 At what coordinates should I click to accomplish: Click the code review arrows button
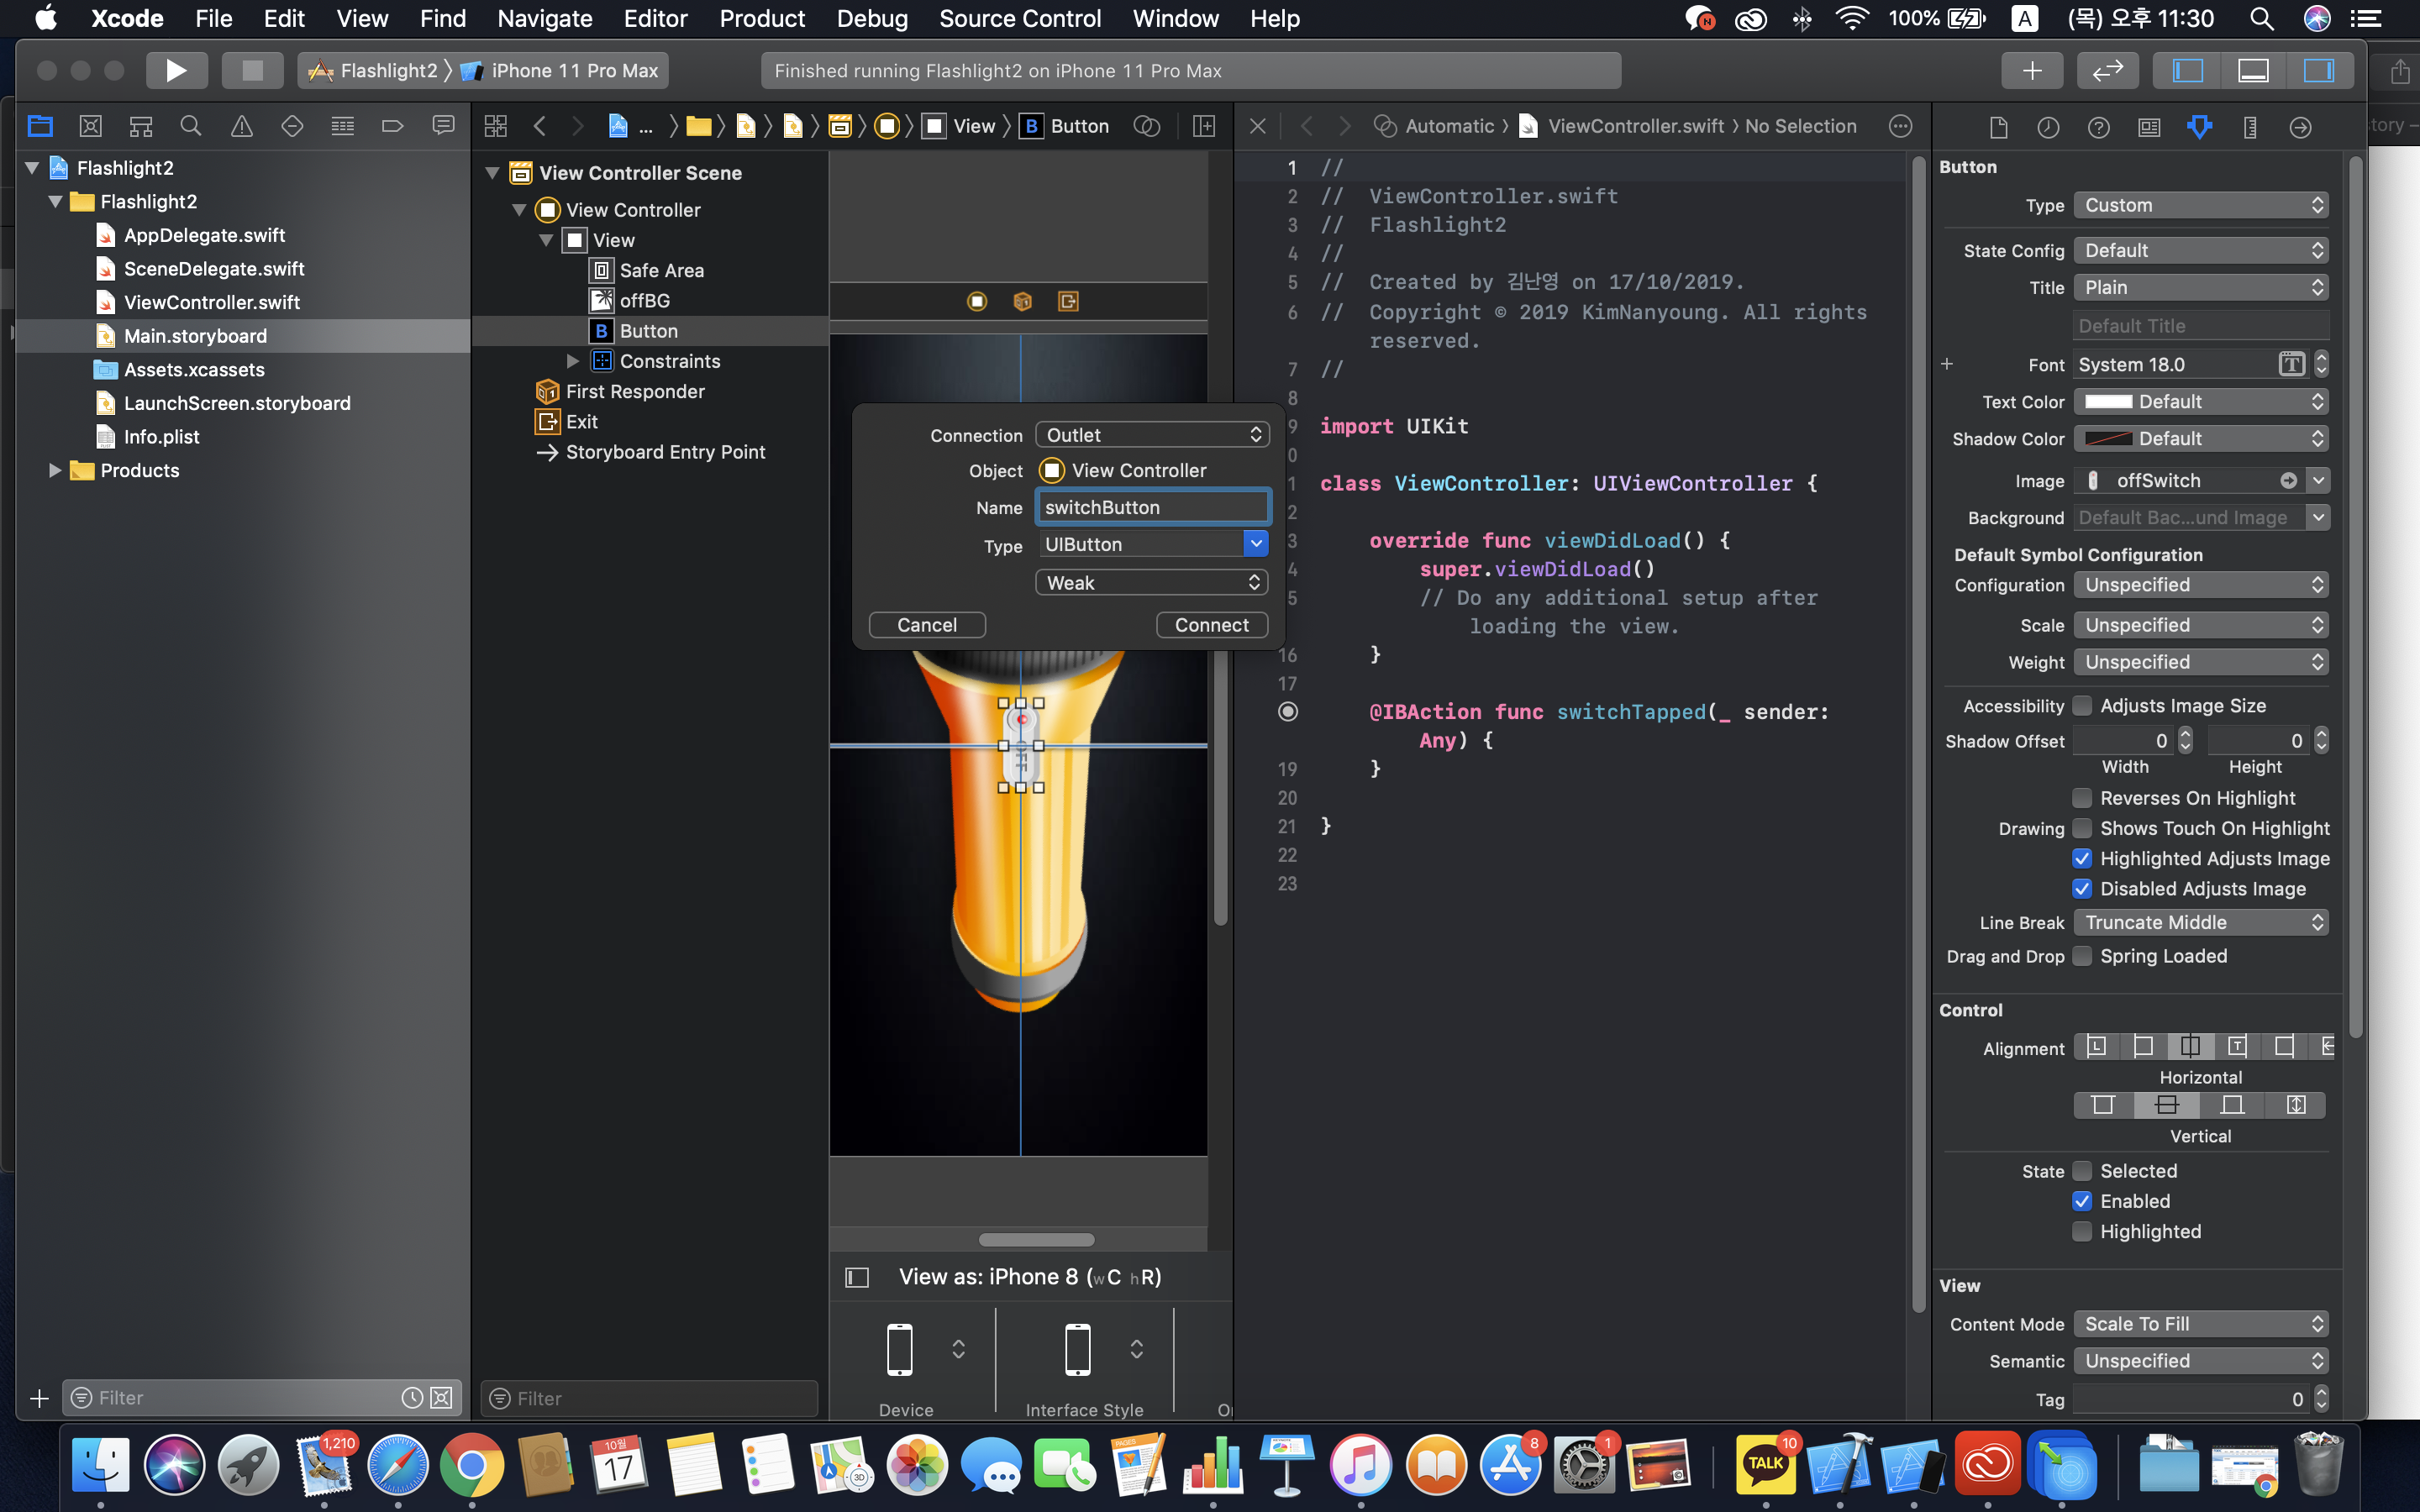[x=2107, y=70]
